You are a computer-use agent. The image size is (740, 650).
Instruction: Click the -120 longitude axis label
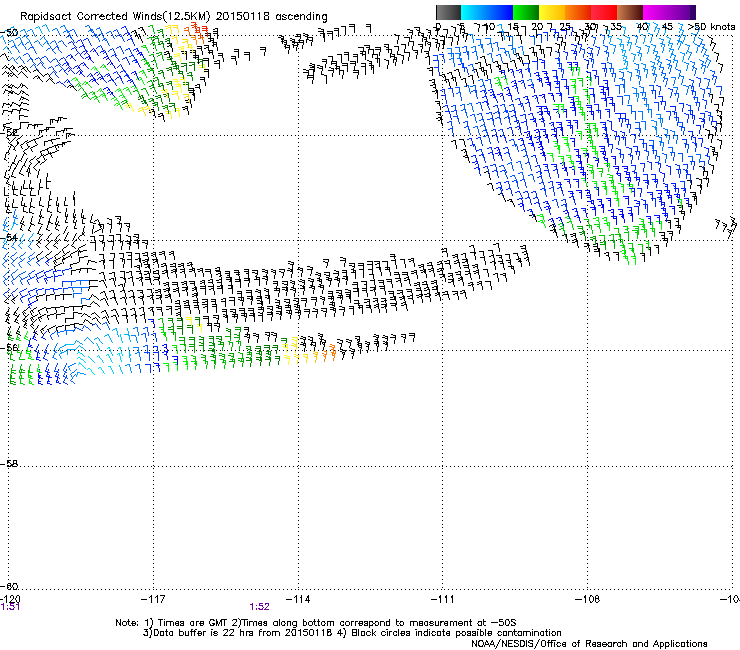click(10, 599)
